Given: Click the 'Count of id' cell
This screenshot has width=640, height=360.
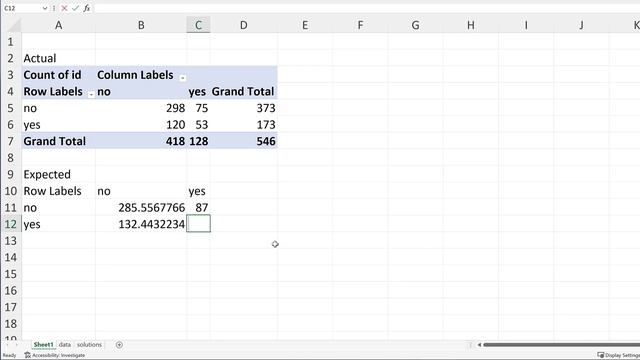Looking at the screenshot, I should (58, 75).
